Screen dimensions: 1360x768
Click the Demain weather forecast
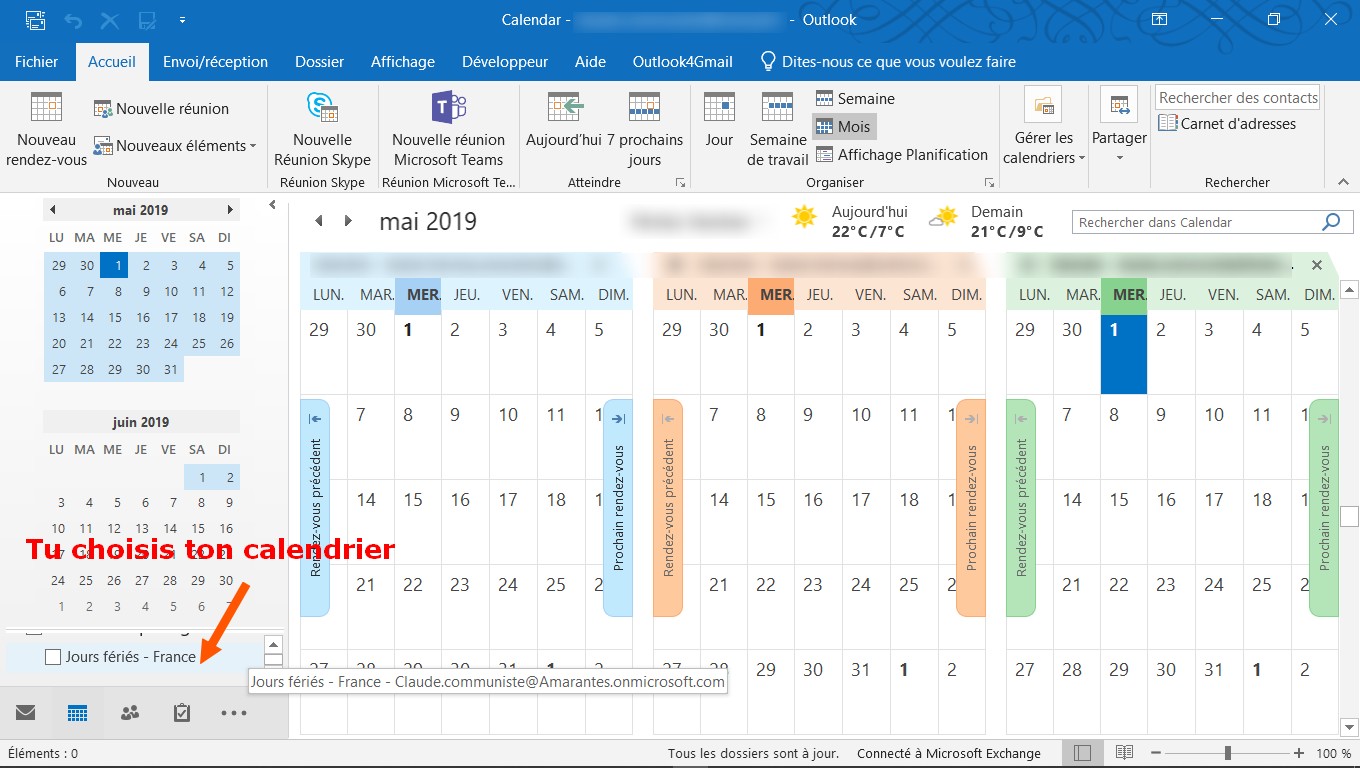986,222
